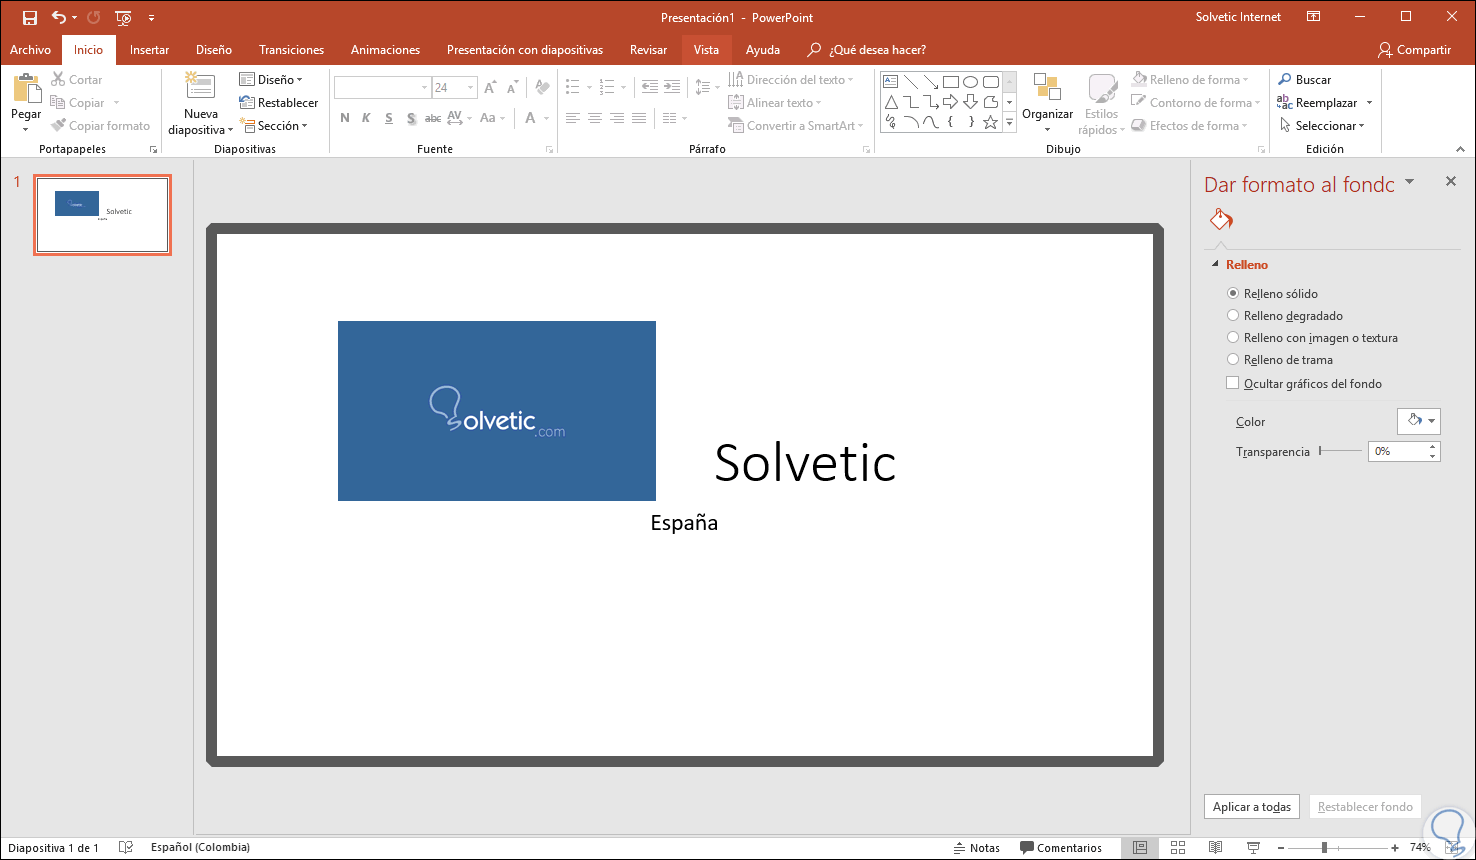The image size is (1476, 860).
Task: Zoom in using the plus button
Action: click(1393, 848)
